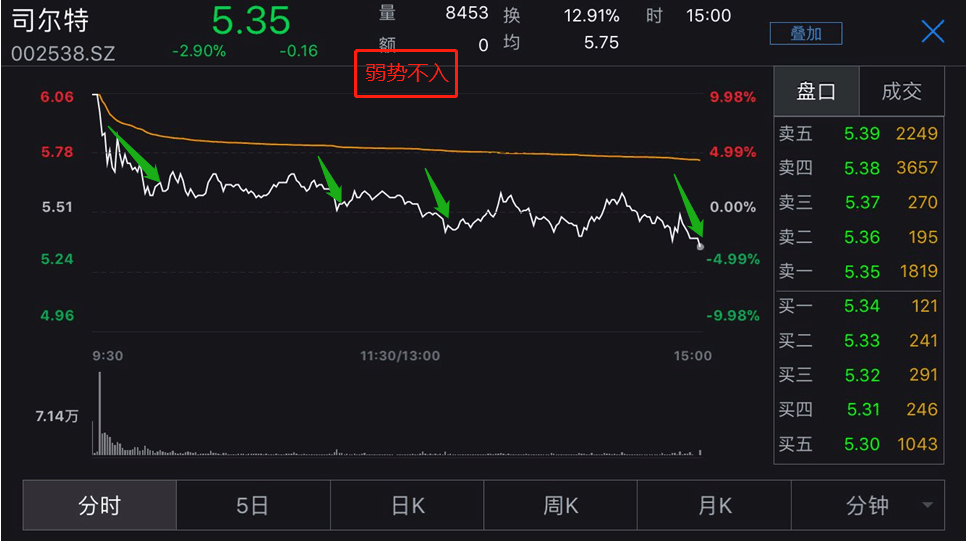The width and height of the screenshot is (969, 541).
Task: Click the time value 15:00 in header
Action: point(708,15)
